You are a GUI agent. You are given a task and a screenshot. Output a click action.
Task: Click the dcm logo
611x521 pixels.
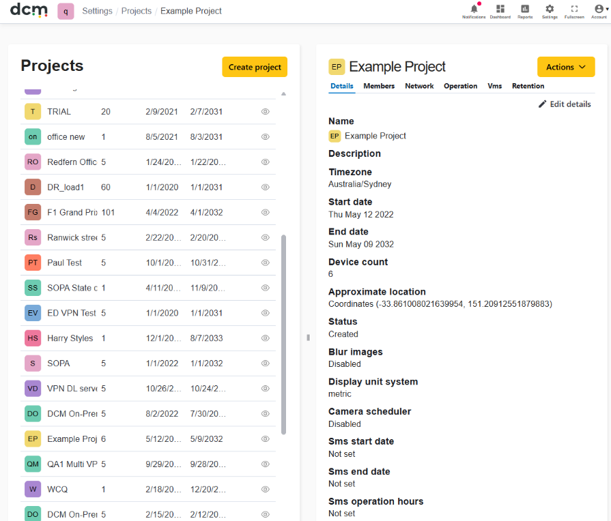click(29, 10)
